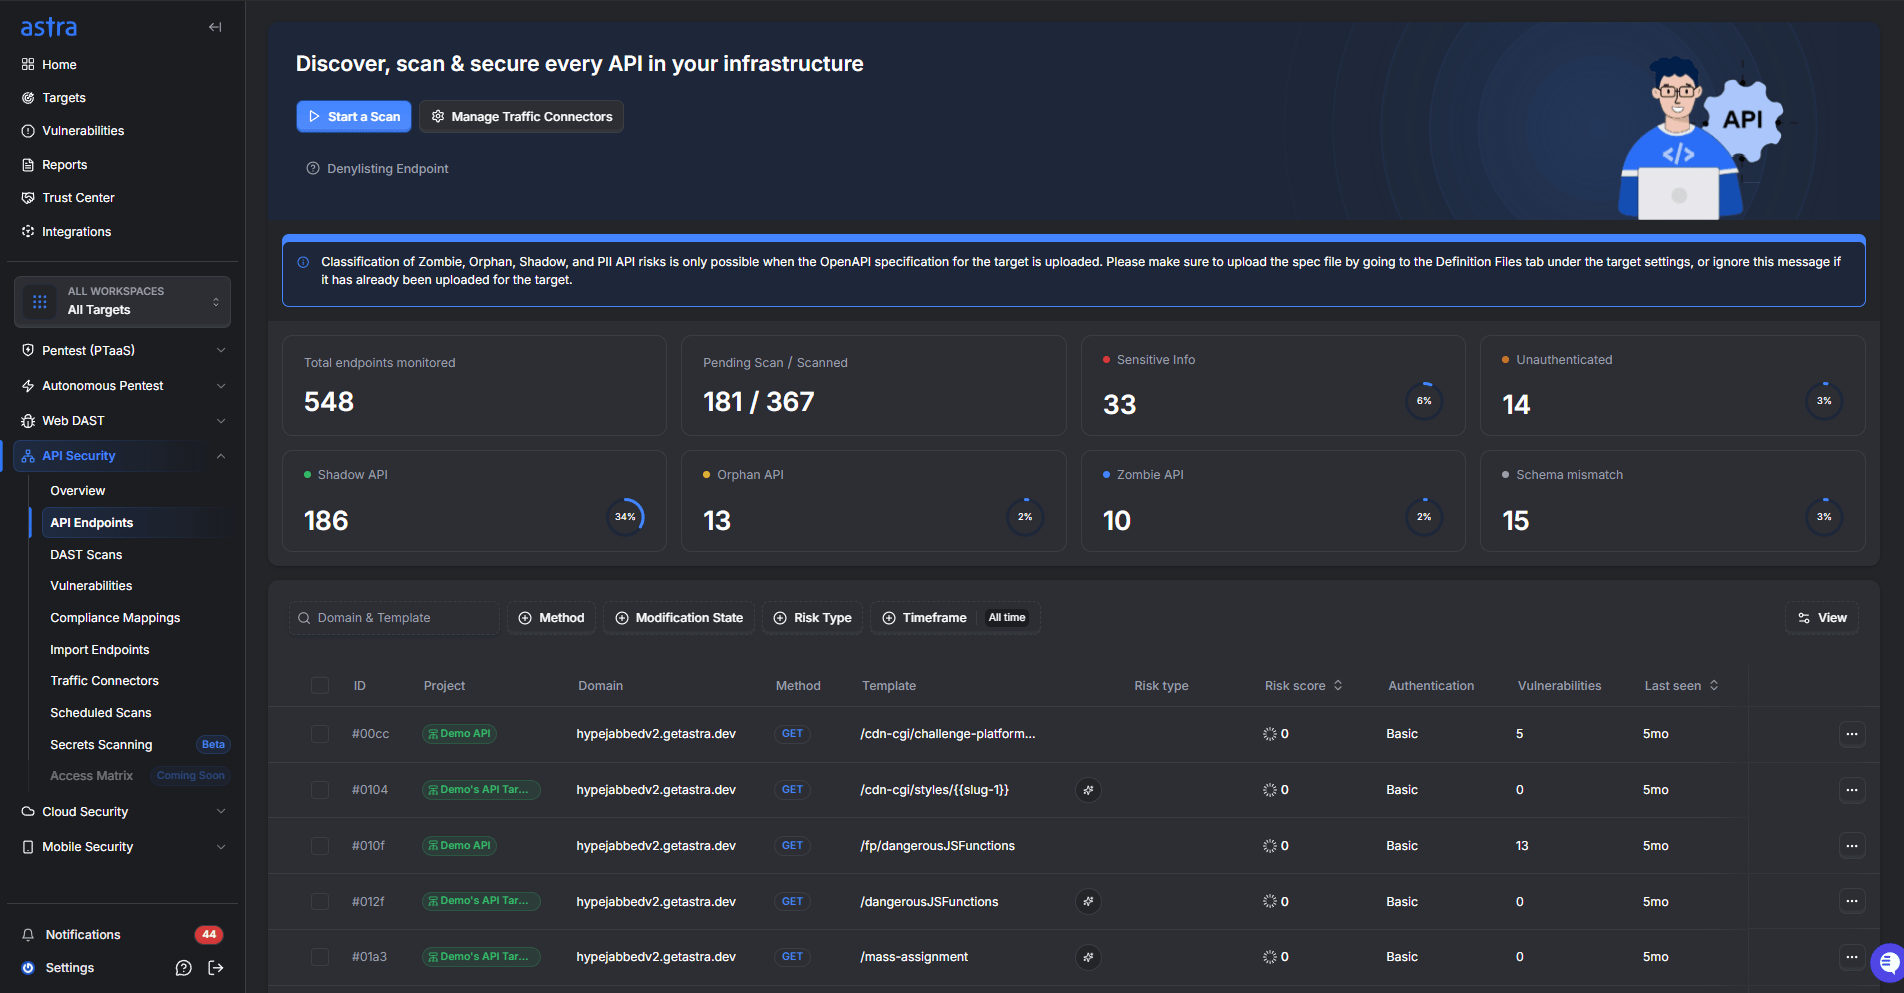1904x993 pixels.
Task: Open Compliance Mappings page
Action: click(x=115, y=618)
